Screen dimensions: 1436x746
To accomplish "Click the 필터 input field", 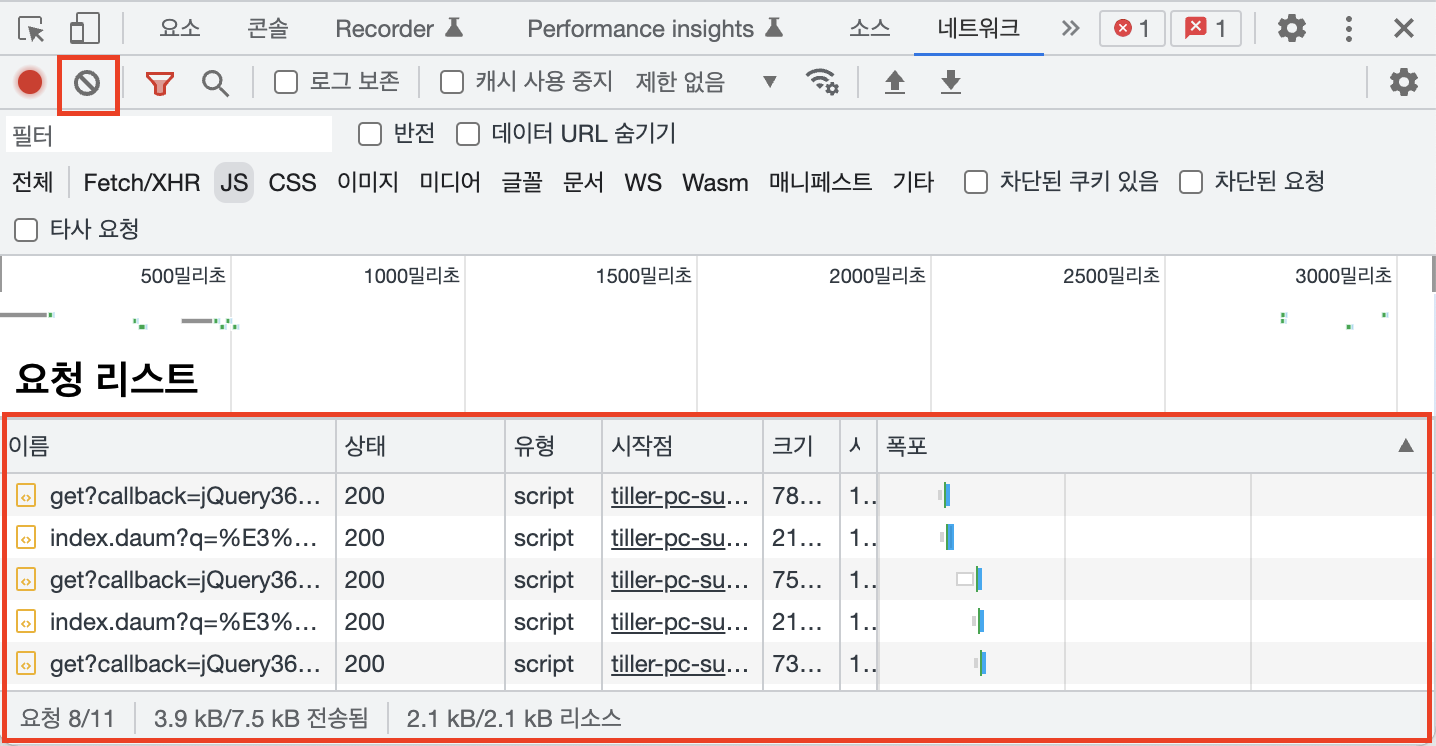I will pyautogui.click(x=168, y=133).
